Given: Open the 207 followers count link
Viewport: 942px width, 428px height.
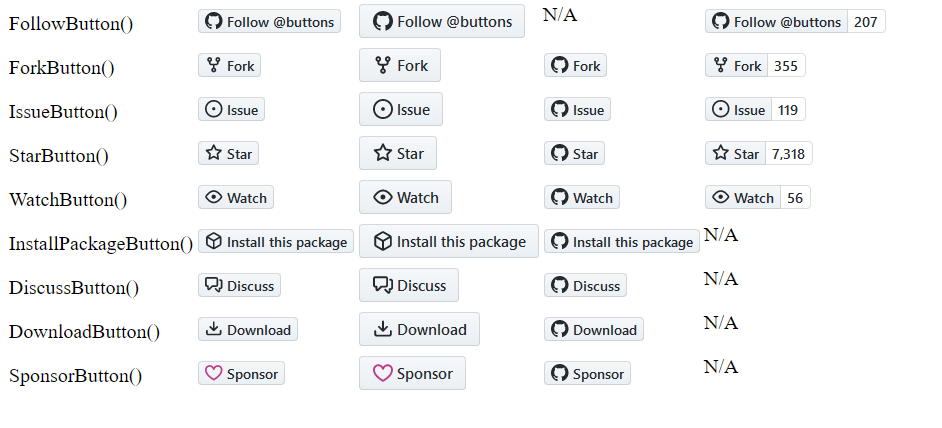Looking at the screenshot, I should pyautogui.click(x=866, y=22).
